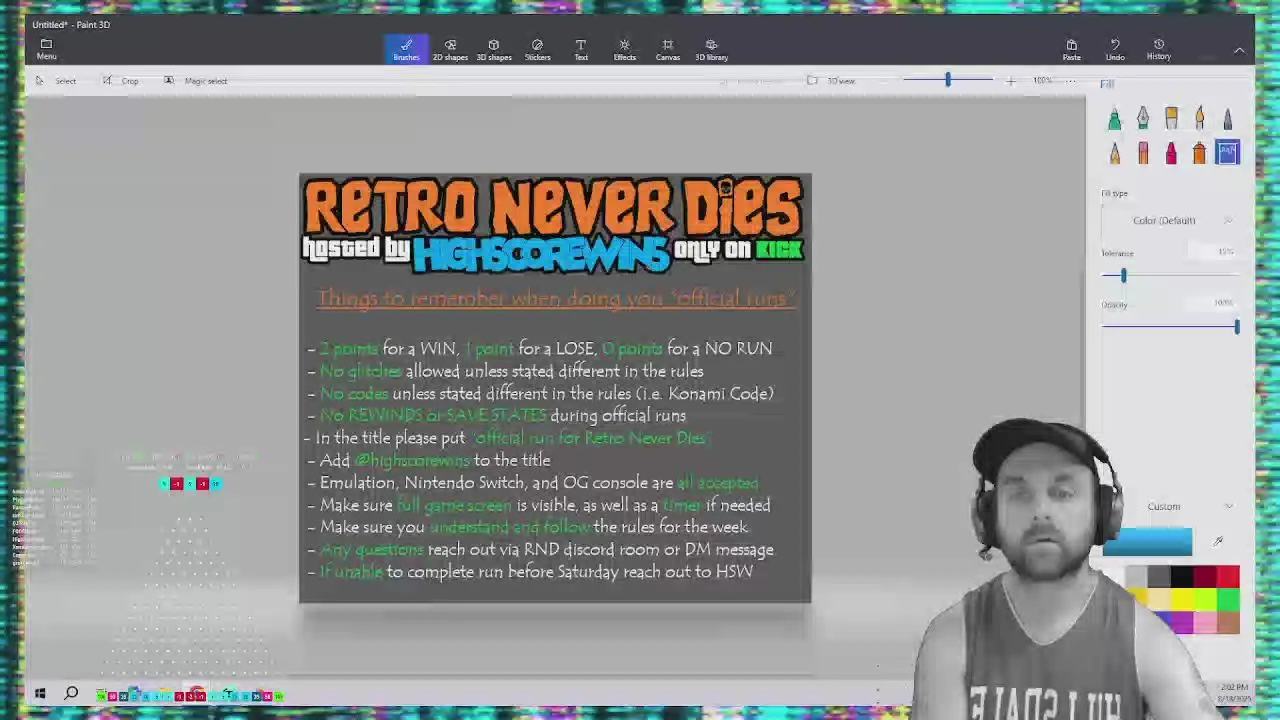Open the Canvas settings tab
Screen dimensions: 1280x720
668,49
